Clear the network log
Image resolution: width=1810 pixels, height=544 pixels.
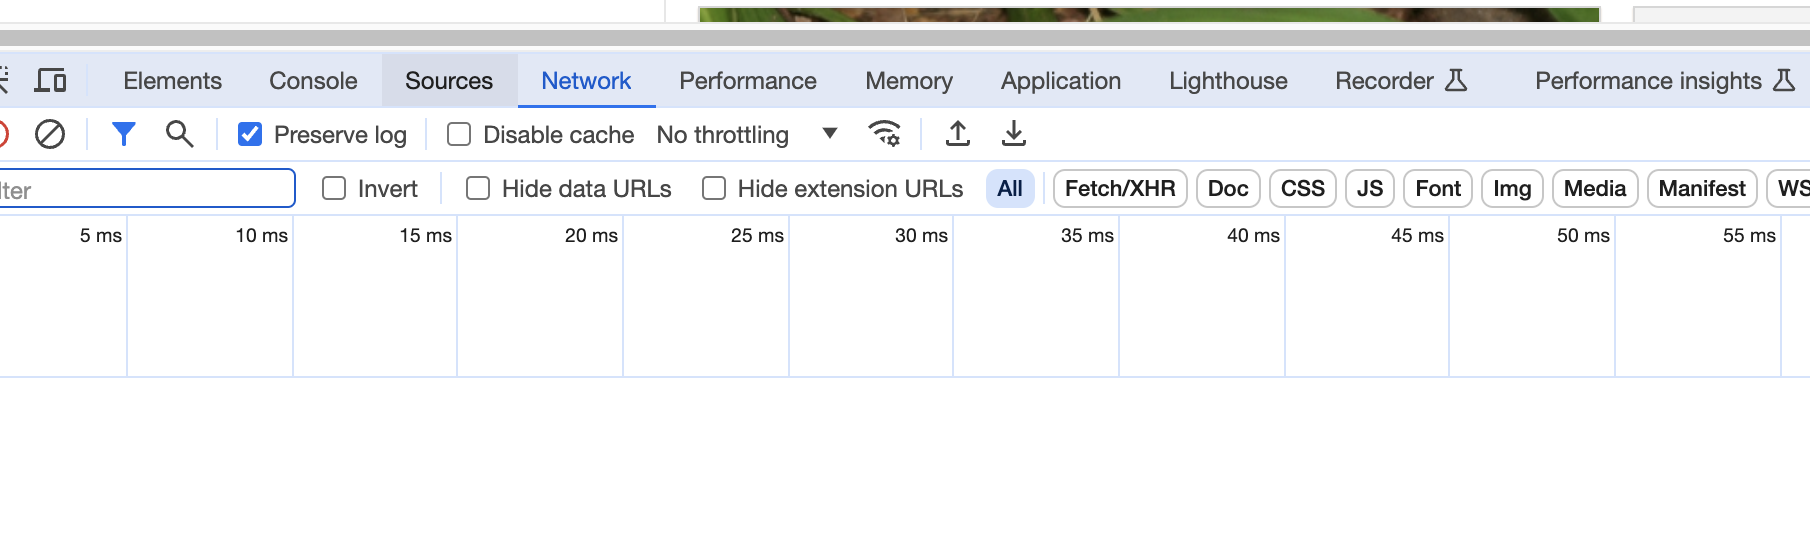point(50,134)
